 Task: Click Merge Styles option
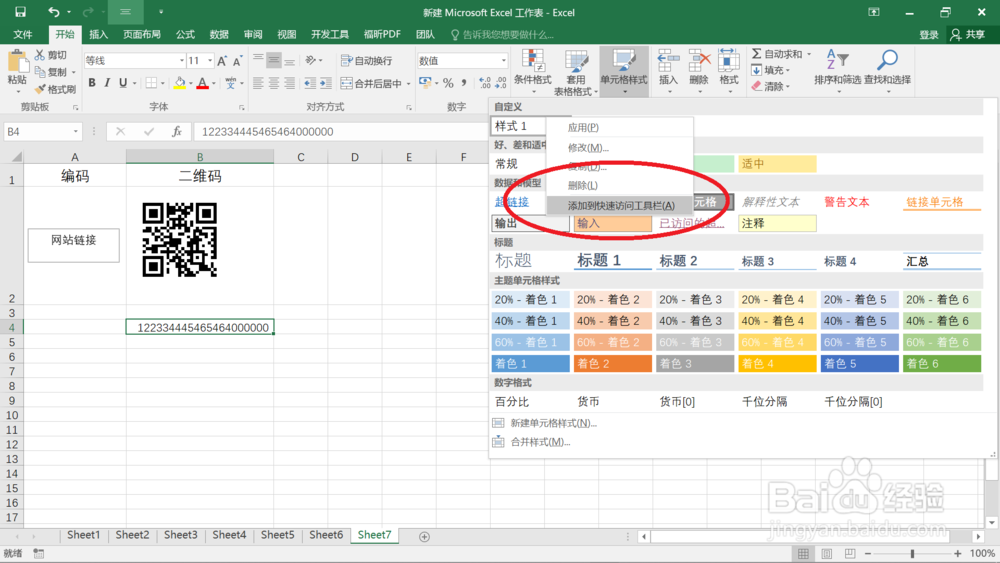click(541, 442)
